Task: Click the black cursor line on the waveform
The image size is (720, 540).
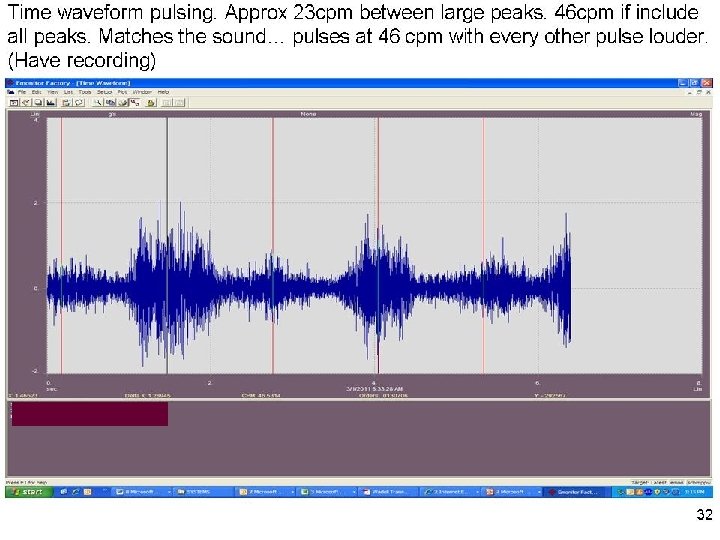Action: (x=167, y=246)
